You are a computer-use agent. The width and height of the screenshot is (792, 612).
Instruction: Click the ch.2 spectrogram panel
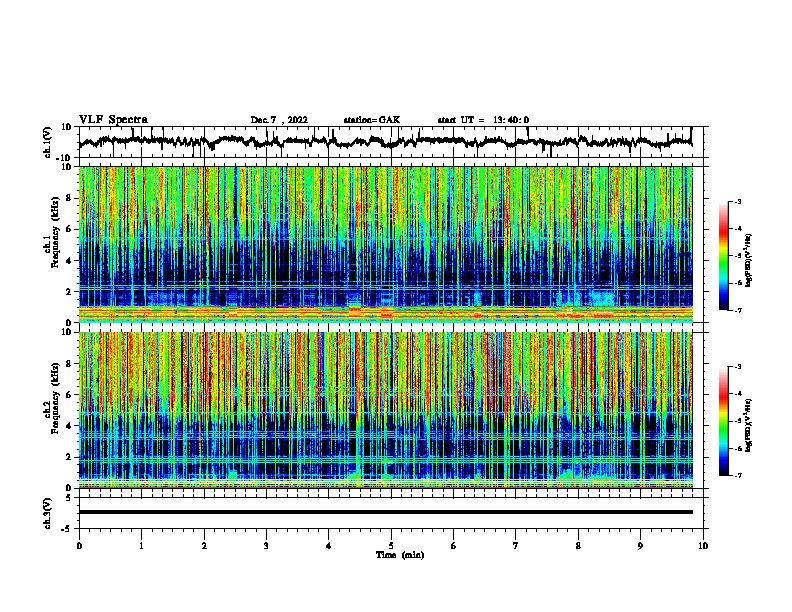pos(385,410)
